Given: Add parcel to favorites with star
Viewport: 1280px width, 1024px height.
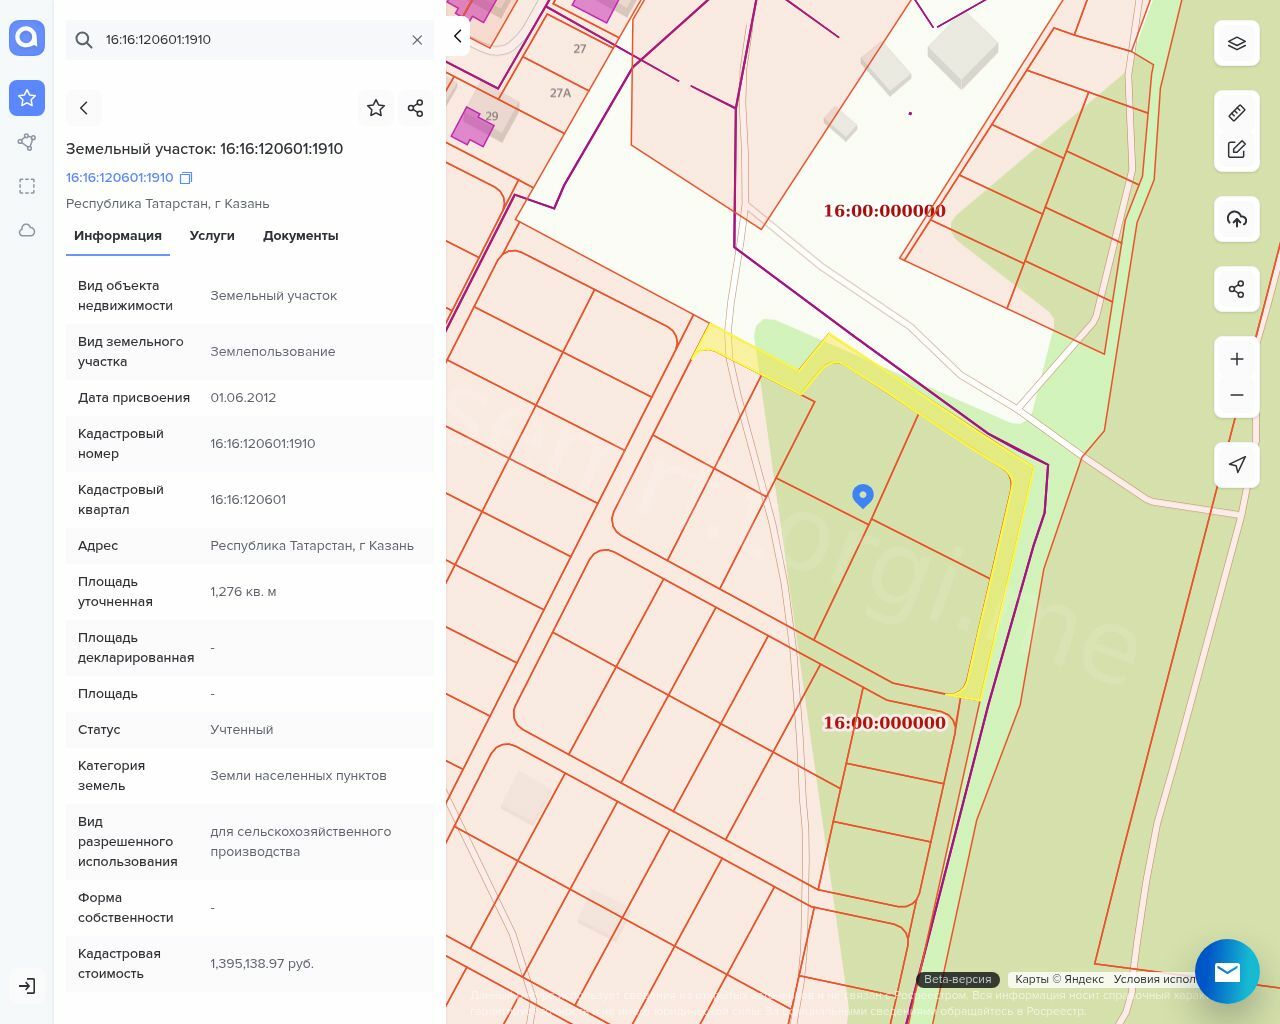Looking at the screenshot, I should point(376,108).
